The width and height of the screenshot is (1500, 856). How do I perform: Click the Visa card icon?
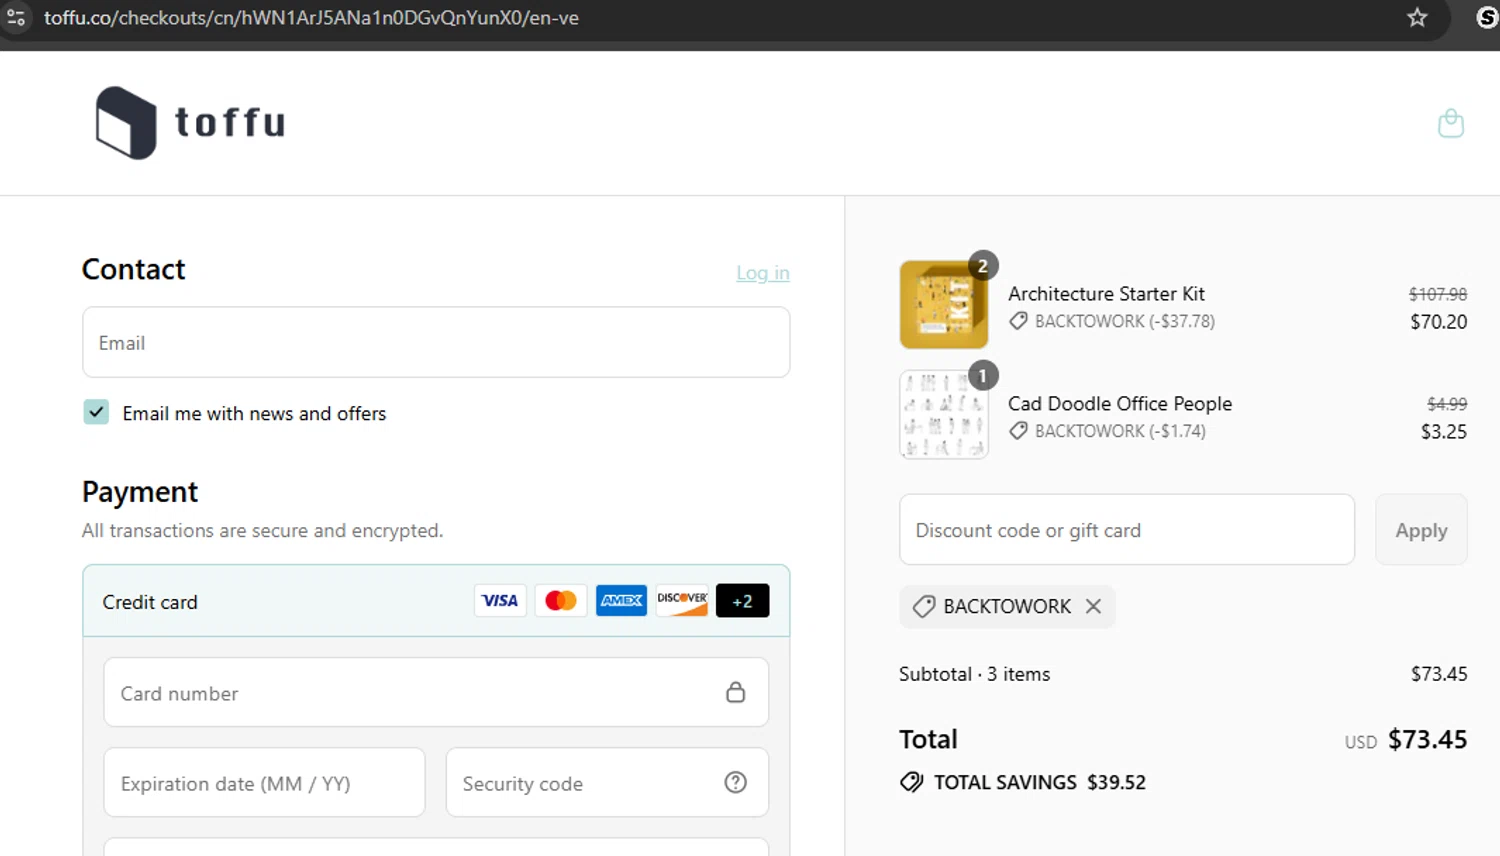click(500, 601)
